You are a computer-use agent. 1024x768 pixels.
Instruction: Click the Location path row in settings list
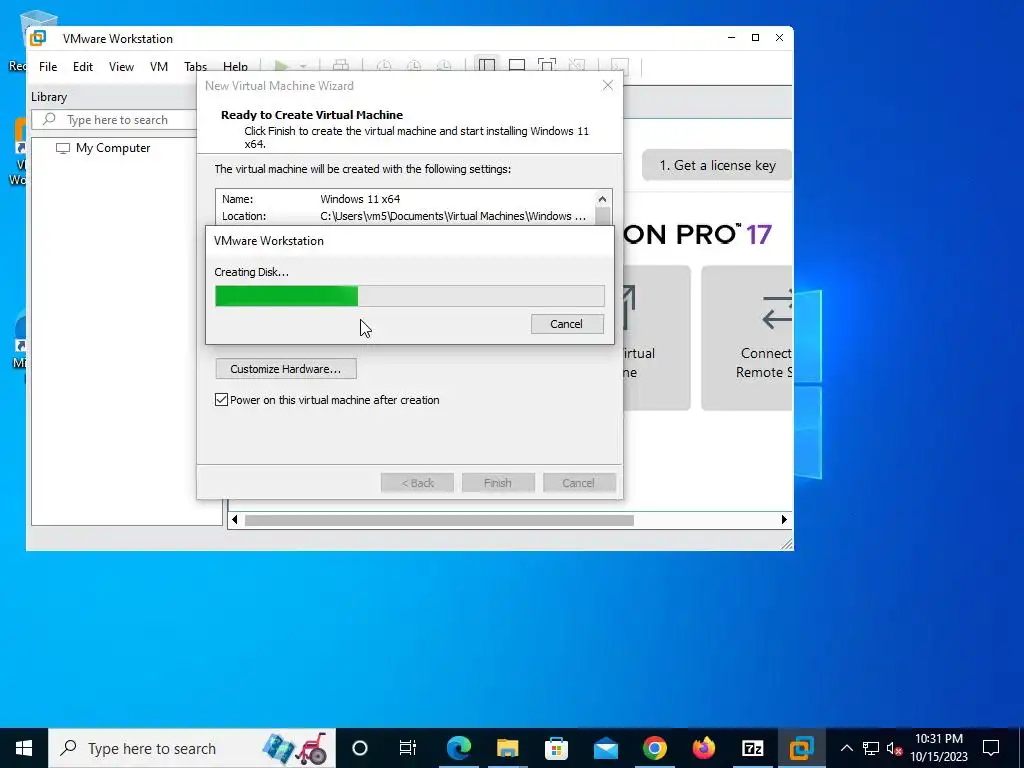[405, 216]
